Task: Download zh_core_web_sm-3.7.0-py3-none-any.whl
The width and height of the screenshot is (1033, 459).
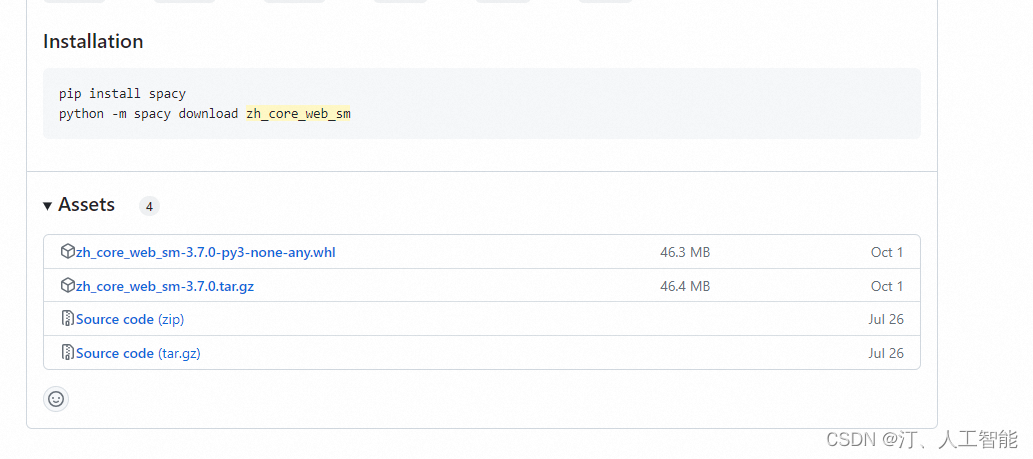Action: tap(206, 253)
